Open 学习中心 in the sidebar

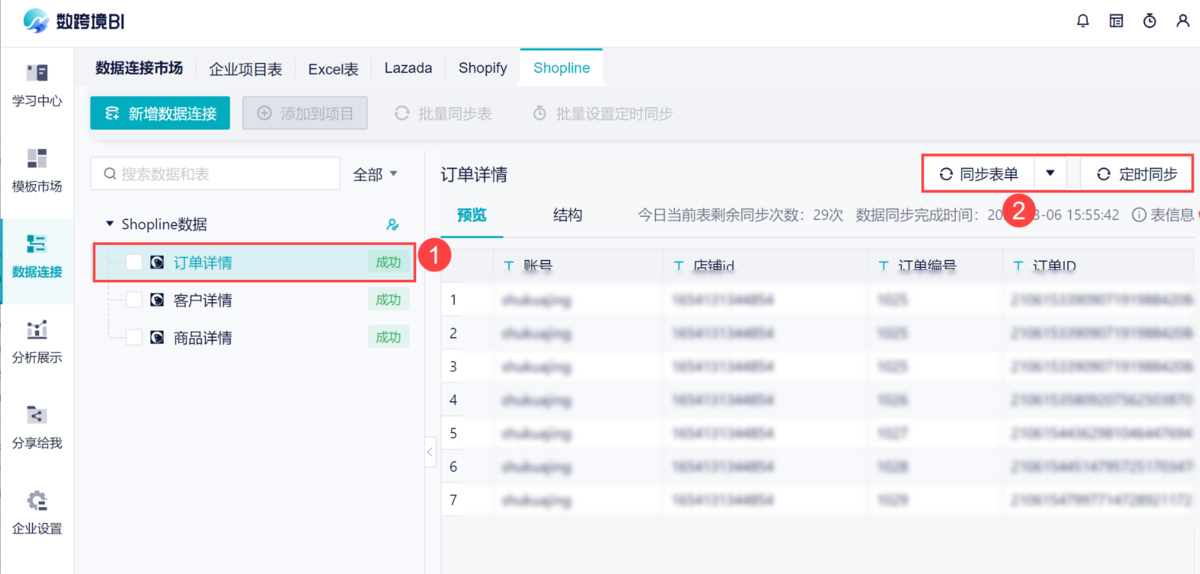coord(37,85)
